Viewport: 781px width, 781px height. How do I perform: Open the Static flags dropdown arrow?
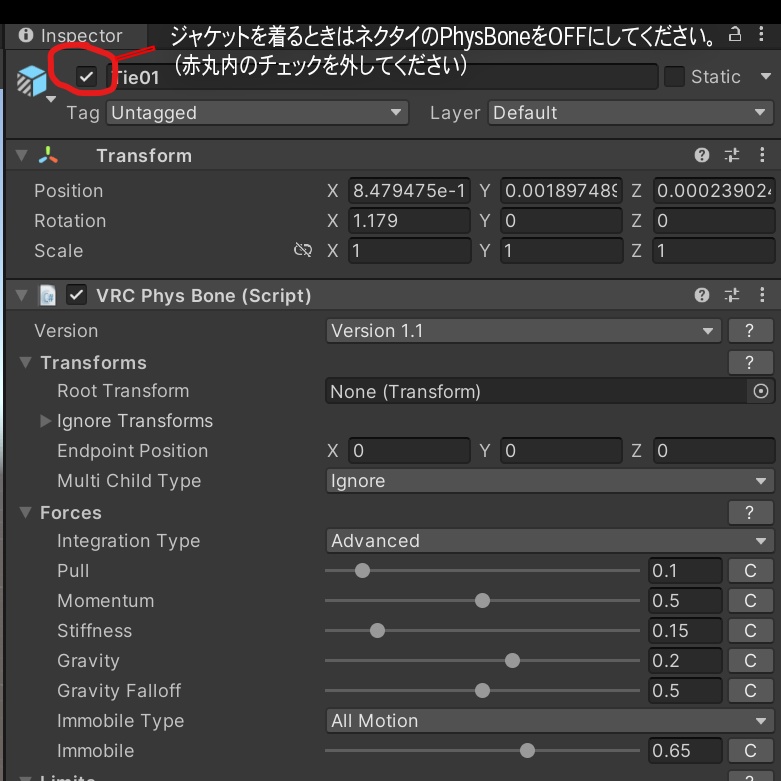point(766,77)
